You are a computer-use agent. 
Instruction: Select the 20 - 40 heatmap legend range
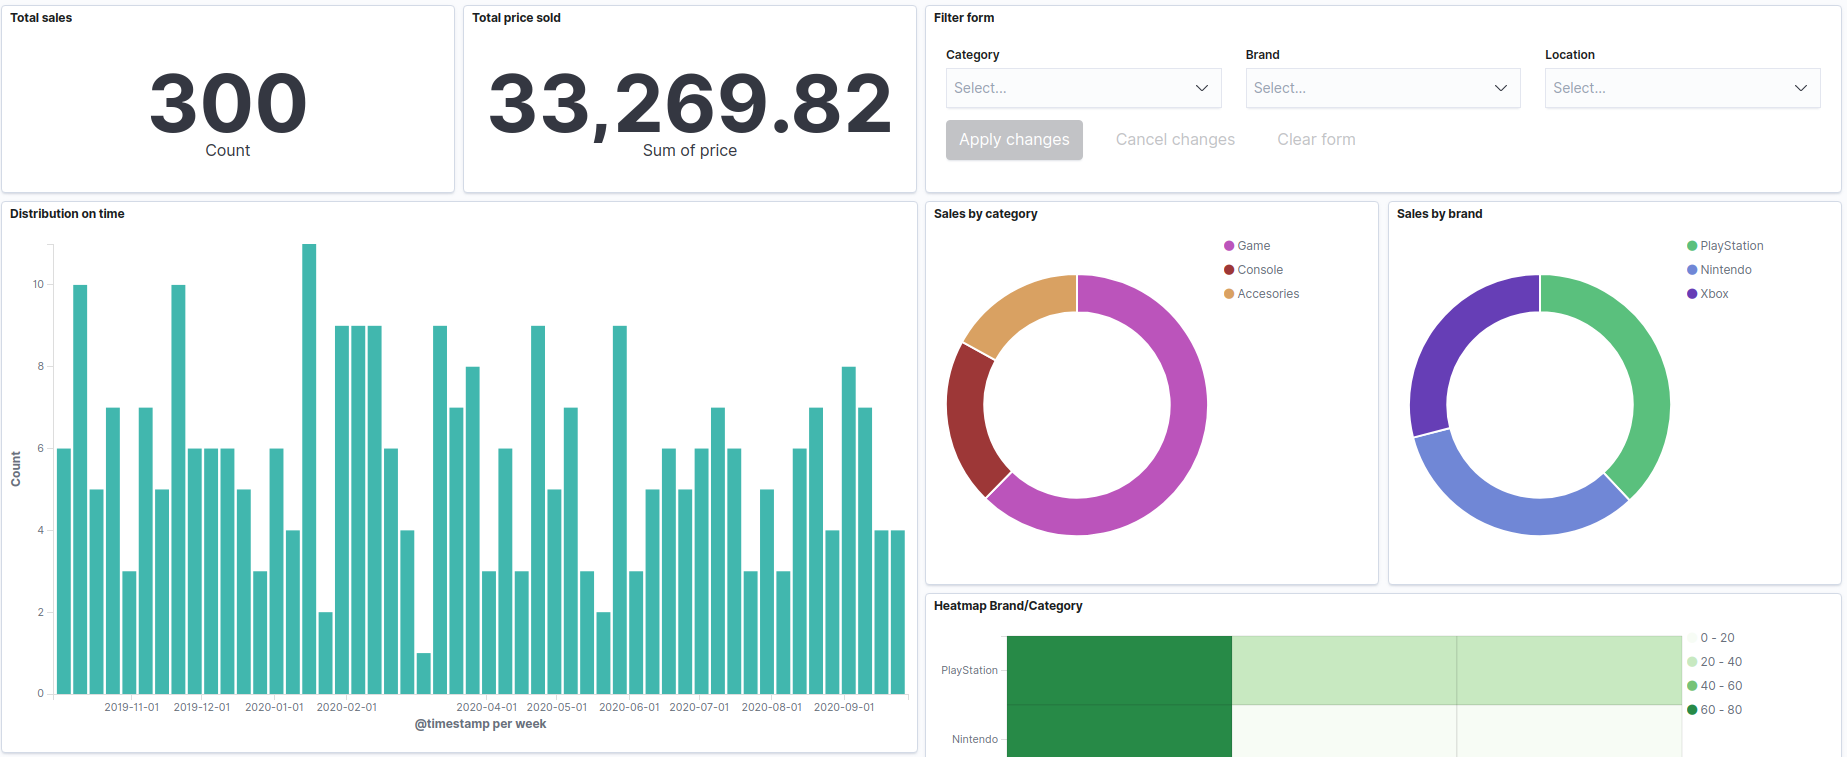[1714, 662]
